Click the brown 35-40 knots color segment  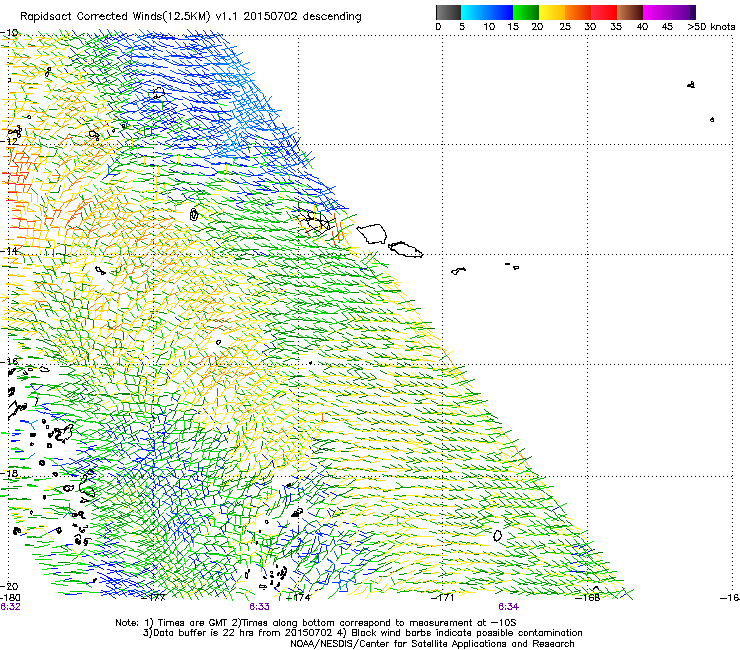[x=630, y=12]
